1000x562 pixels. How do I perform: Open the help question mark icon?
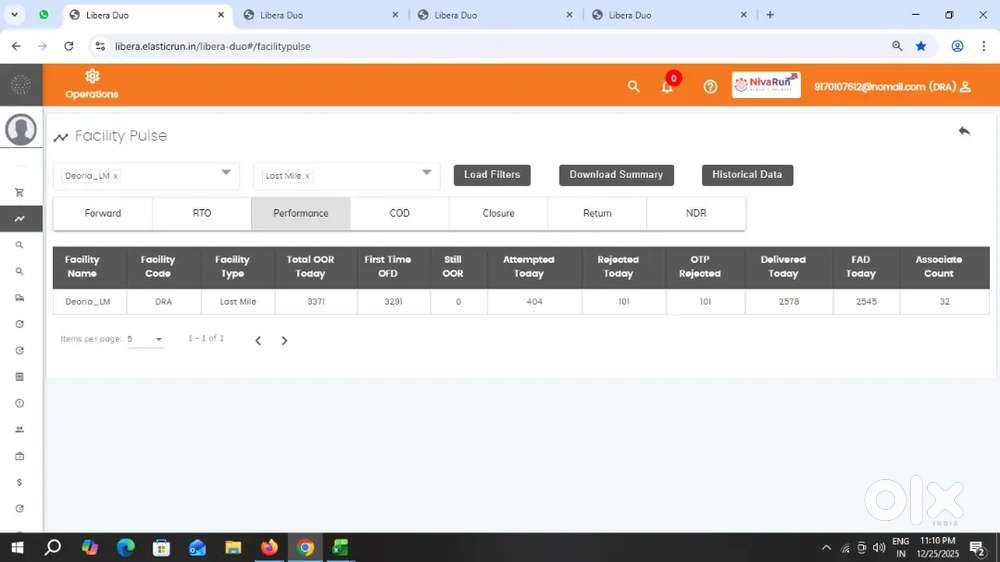[710, 87]
